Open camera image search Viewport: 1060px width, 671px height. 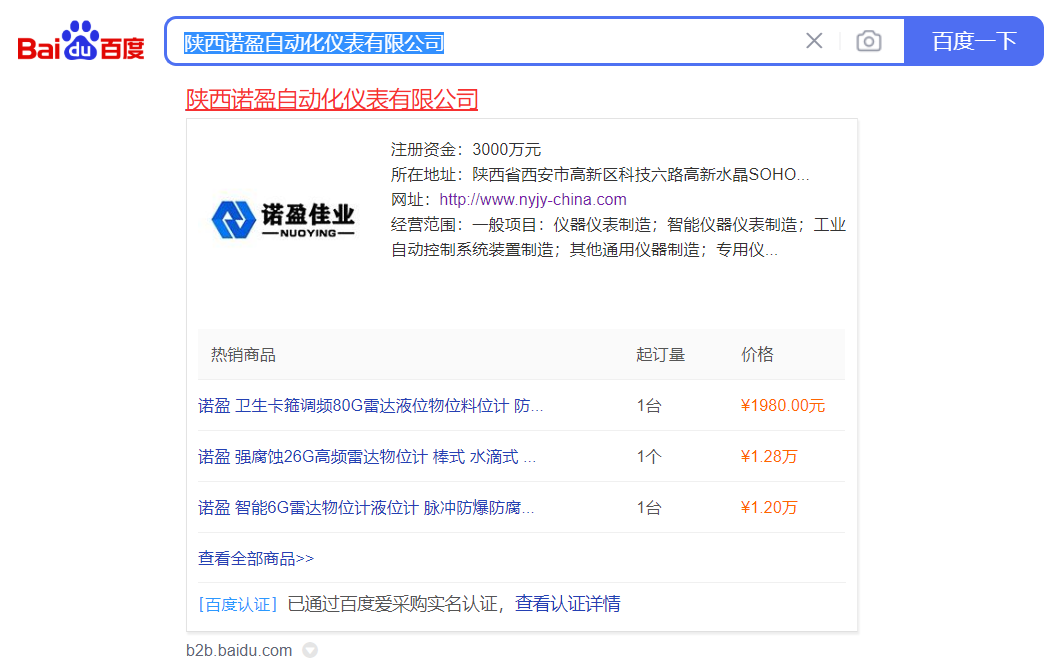coord(869,41)
